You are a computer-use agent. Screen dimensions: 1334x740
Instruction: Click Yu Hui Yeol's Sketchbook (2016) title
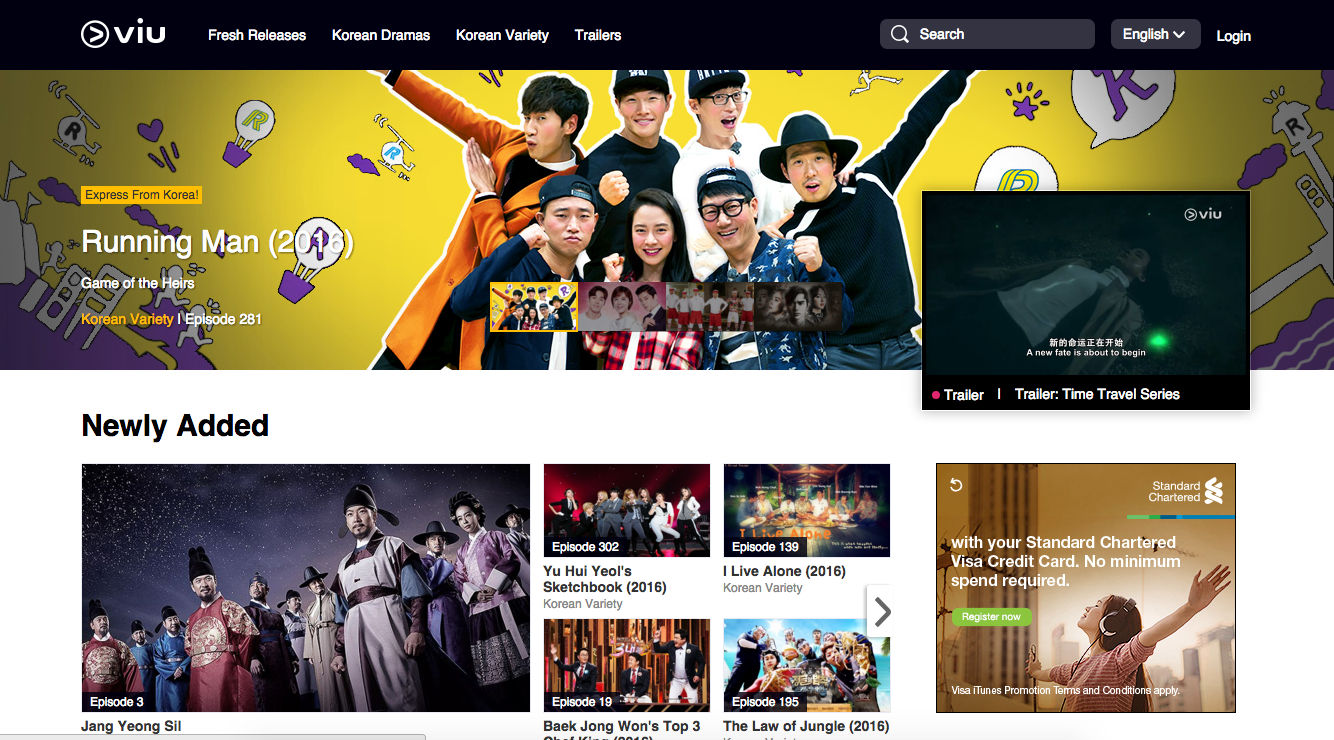click(605, 579)
